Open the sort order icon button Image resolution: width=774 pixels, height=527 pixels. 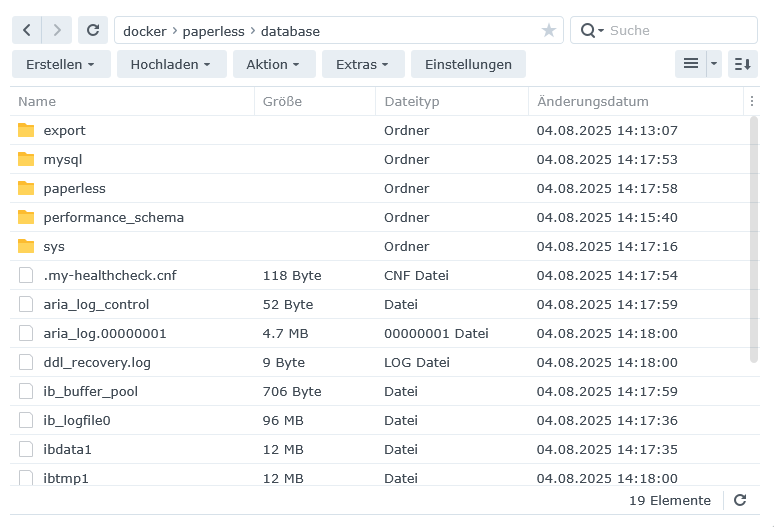[x=742, y=64]
